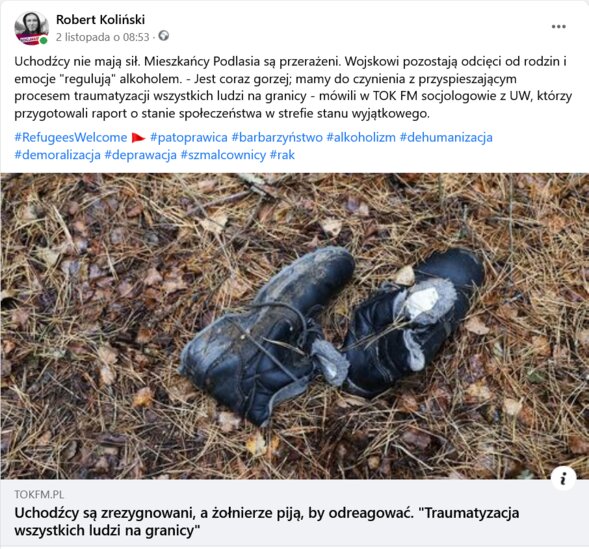The width and height of the screenshot is (589, 549).
Task: Open the #patoprawica hashtag
Action: [x=189, y=137]
